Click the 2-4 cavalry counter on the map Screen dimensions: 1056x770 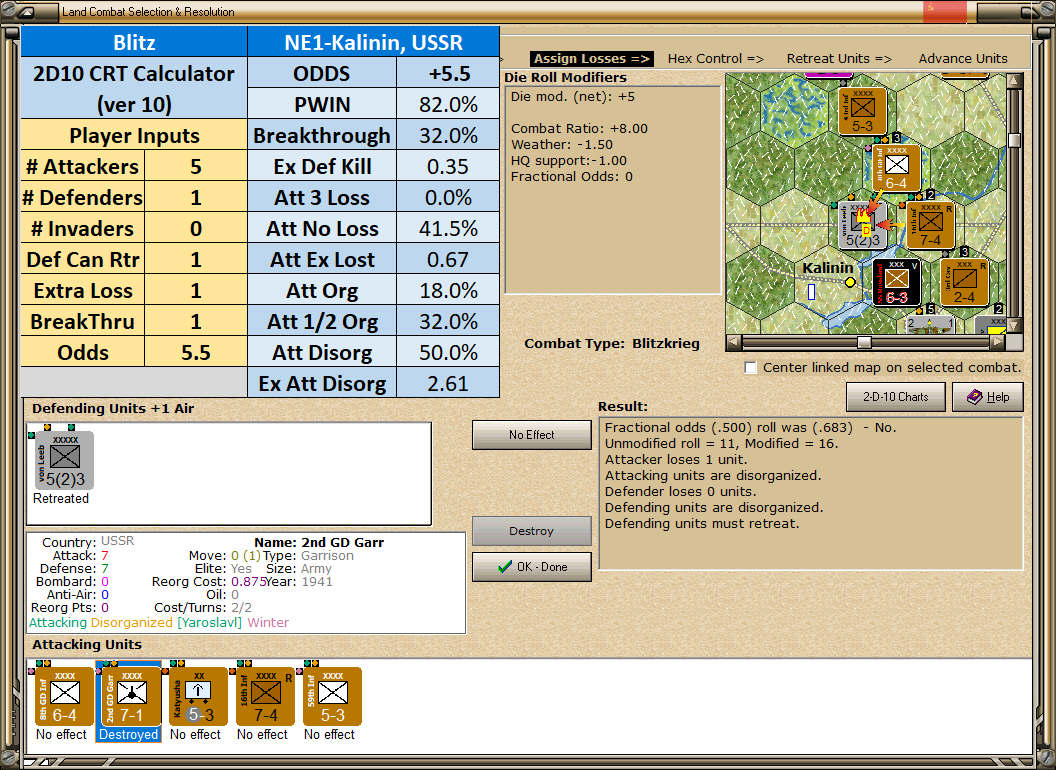964,282
